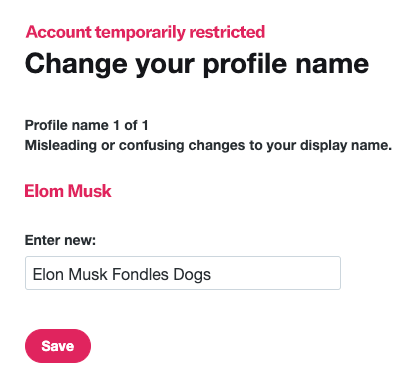Click the word 'Account' in the red heading
416x388 pixels.
tap(58, 32)
